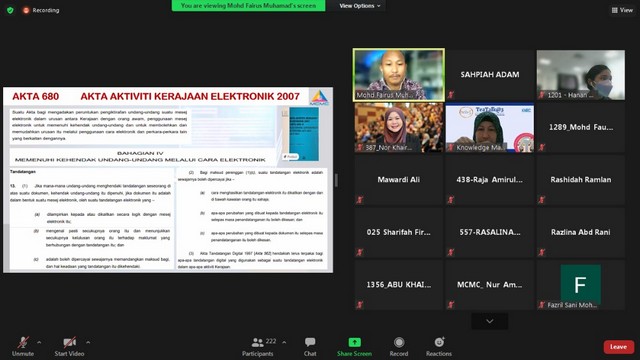Click the red Recording indicator
This screenshot has width=640, height=360.
[41, 10]
